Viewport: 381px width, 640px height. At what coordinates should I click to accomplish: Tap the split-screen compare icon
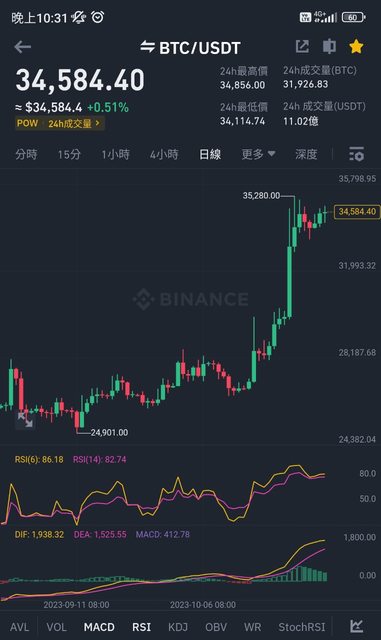coord(329,47)
